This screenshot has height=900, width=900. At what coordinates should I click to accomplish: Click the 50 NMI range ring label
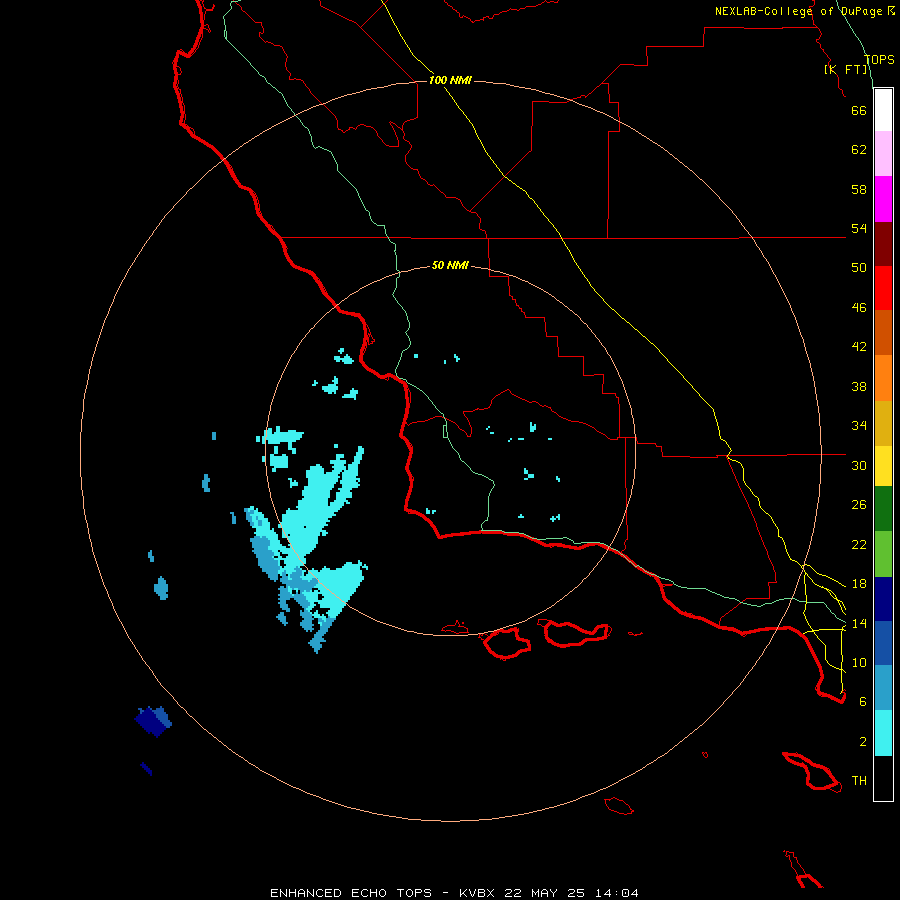click(450, 265)
